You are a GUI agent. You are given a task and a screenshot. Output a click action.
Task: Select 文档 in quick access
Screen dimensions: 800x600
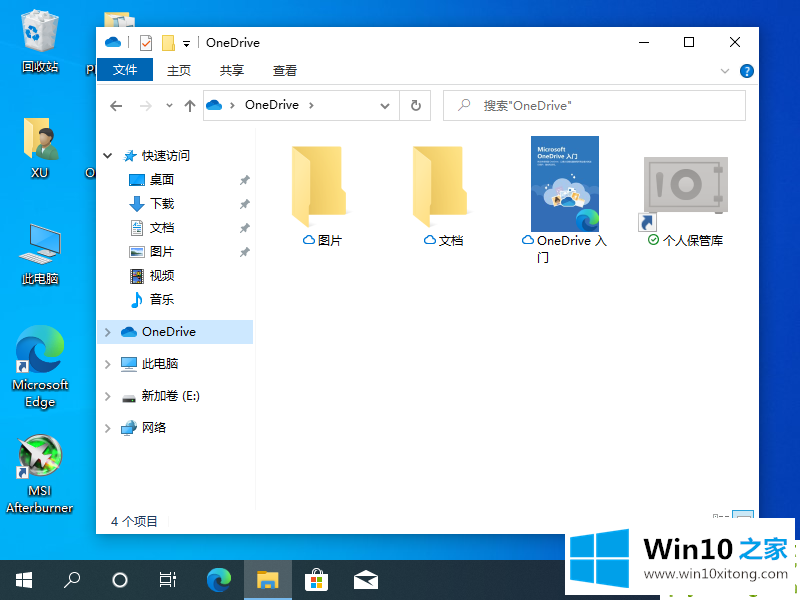click(162, 228)
